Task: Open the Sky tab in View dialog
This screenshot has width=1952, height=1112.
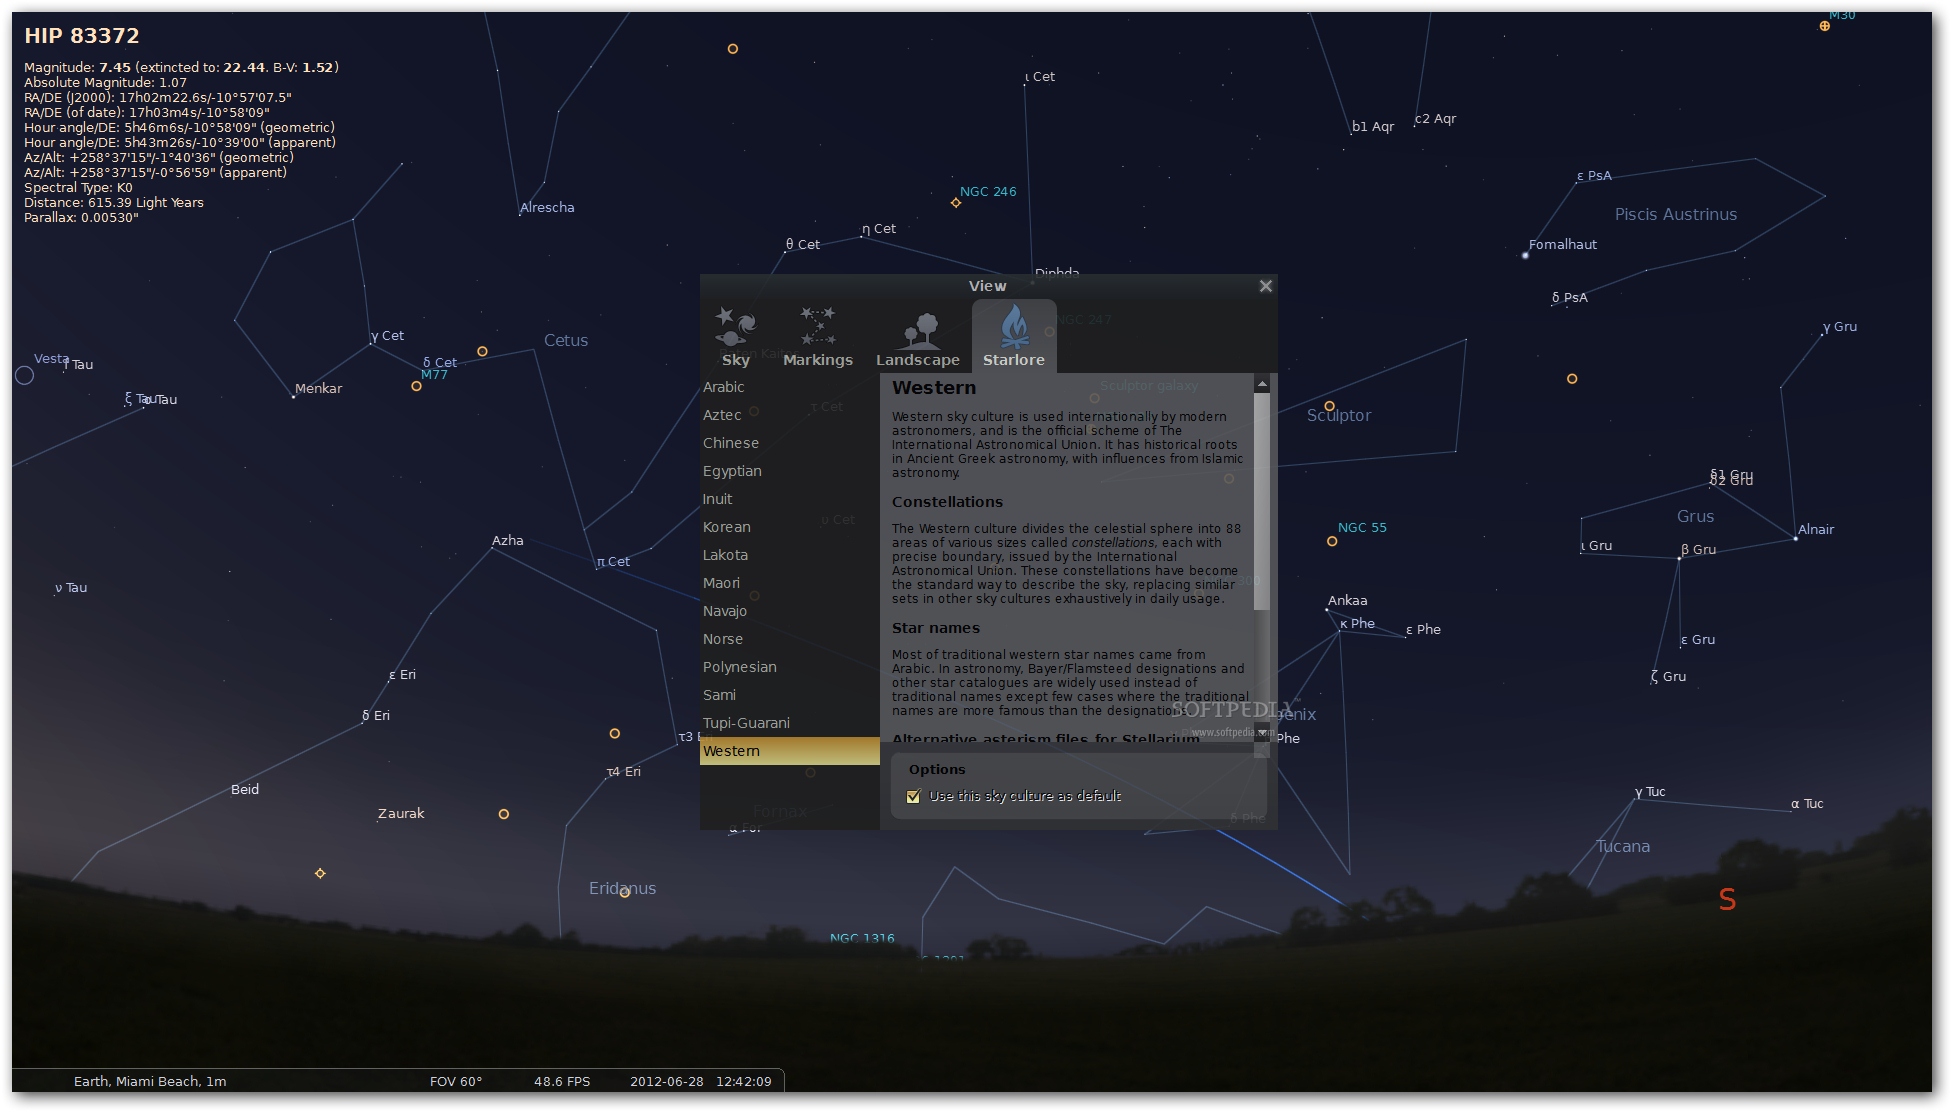Action: tap(736, 337)
